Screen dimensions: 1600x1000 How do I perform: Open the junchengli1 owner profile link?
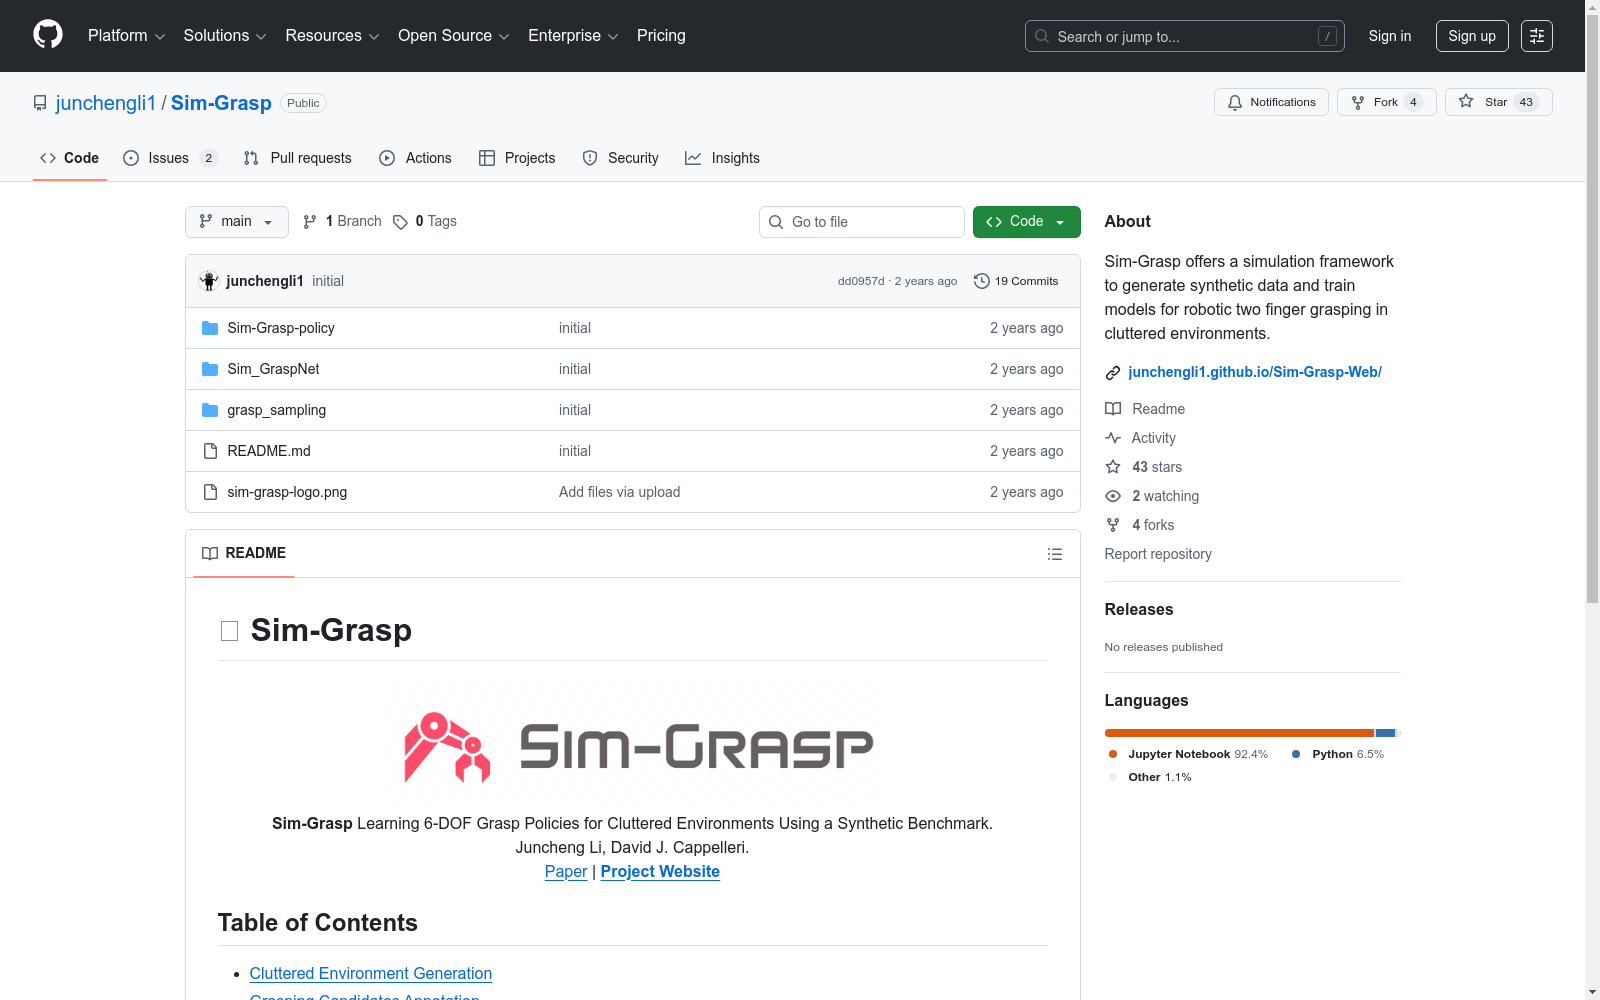coord(106,103)
